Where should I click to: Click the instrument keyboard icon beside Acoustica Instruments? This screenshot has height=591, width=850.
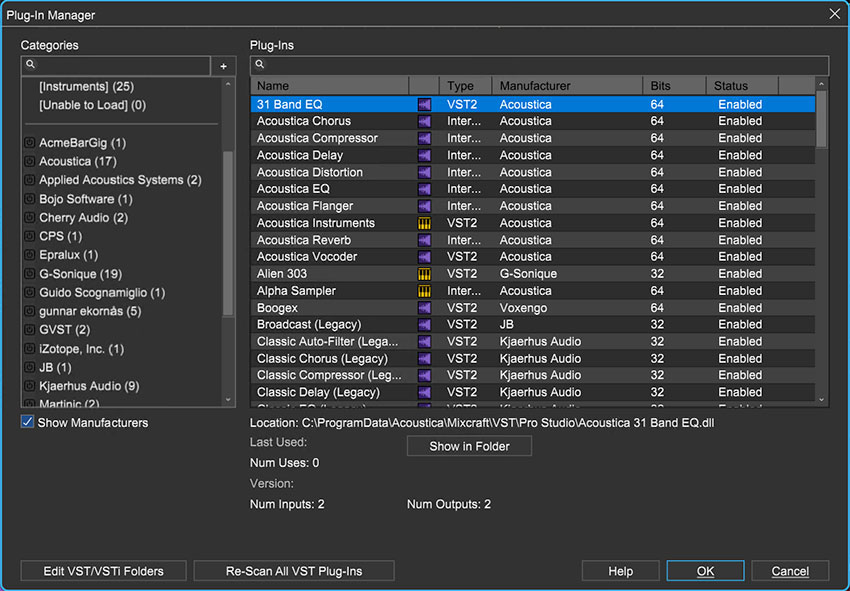pos(424,223)
